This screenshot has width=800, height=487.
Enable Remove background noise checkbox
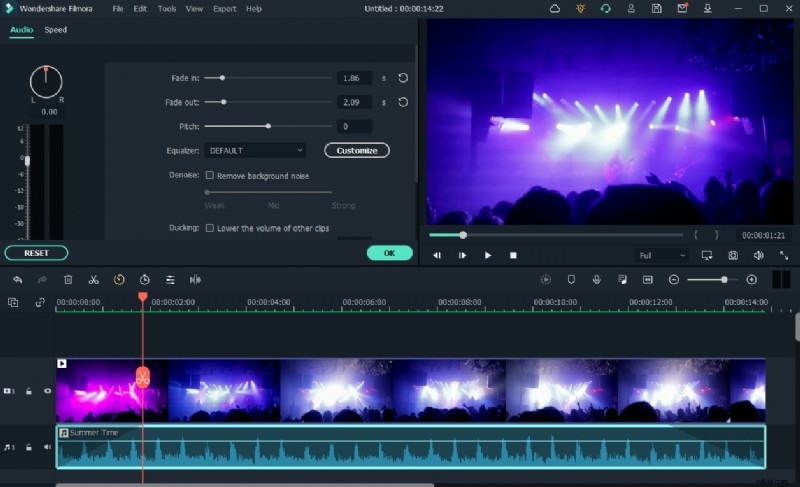point(210,175)
